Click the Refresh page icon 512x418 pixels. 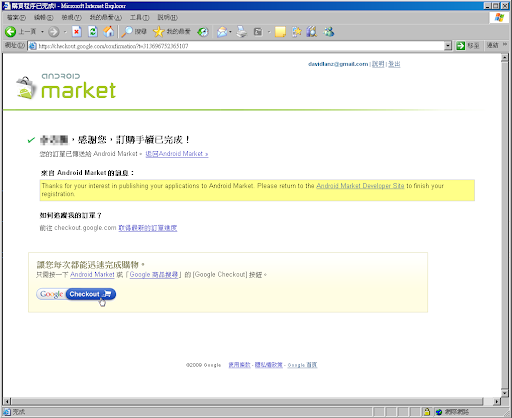click(x=93, y=32)
